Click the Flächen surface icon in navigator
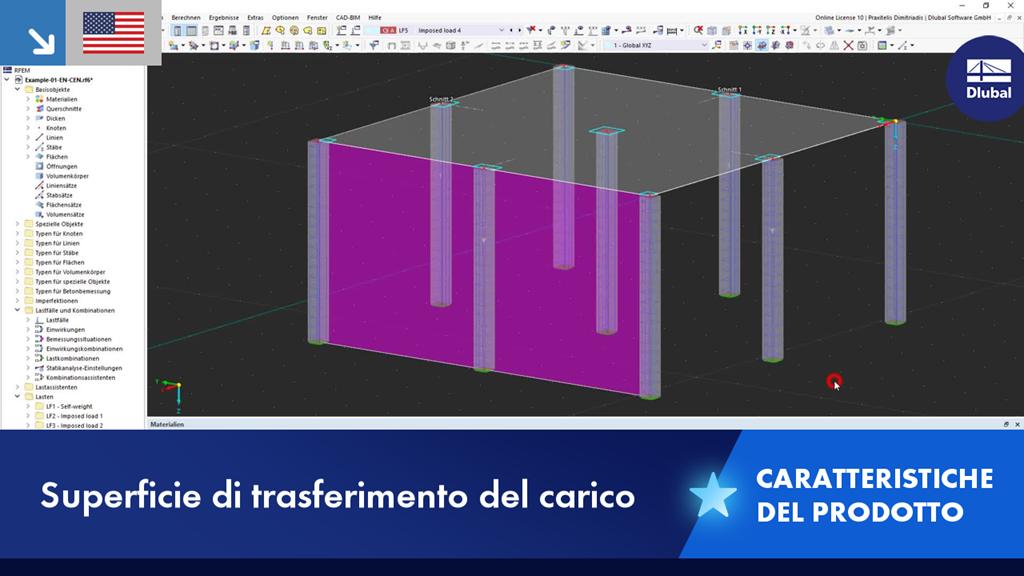 (x=39, y=157)
